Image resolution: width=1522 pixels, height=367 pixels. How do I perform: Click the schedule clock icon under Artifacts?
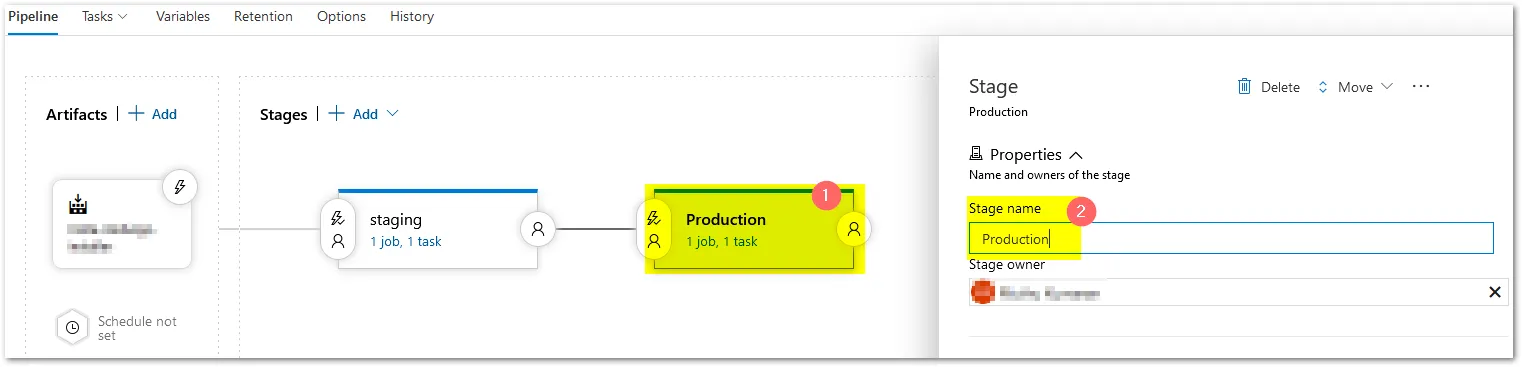[72, 328]
